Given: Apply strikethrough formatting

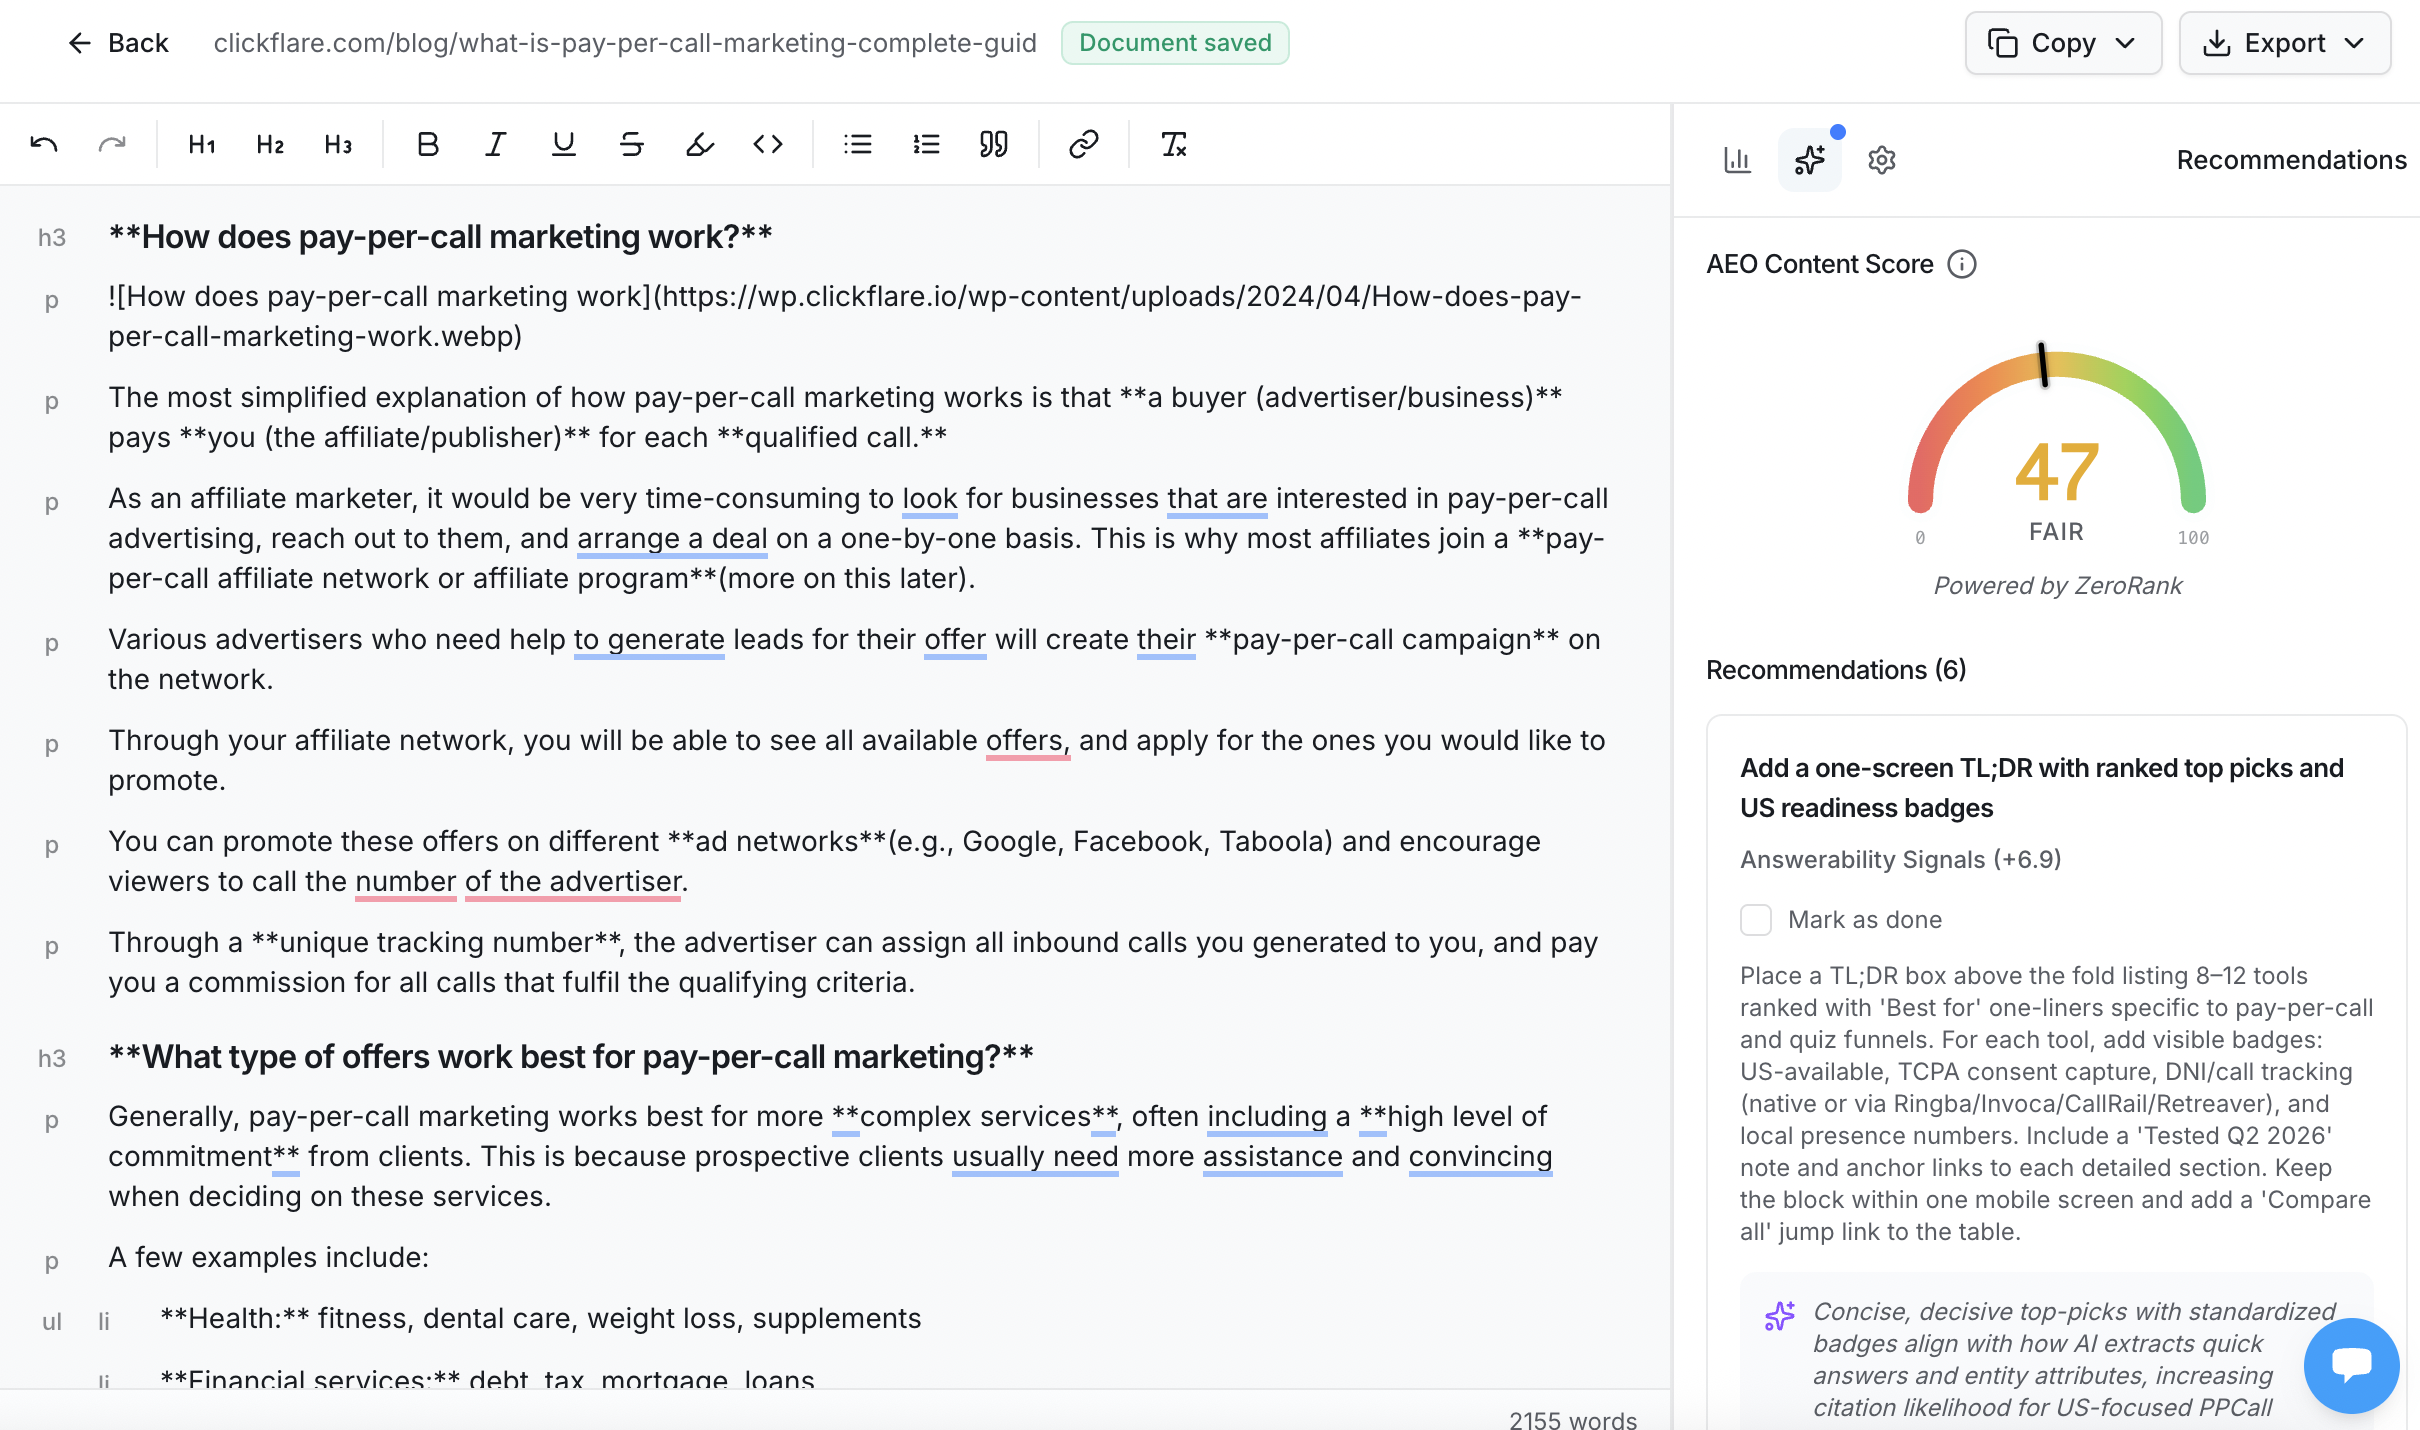Looking at the screenshot, I should click(x=631, y=145).
